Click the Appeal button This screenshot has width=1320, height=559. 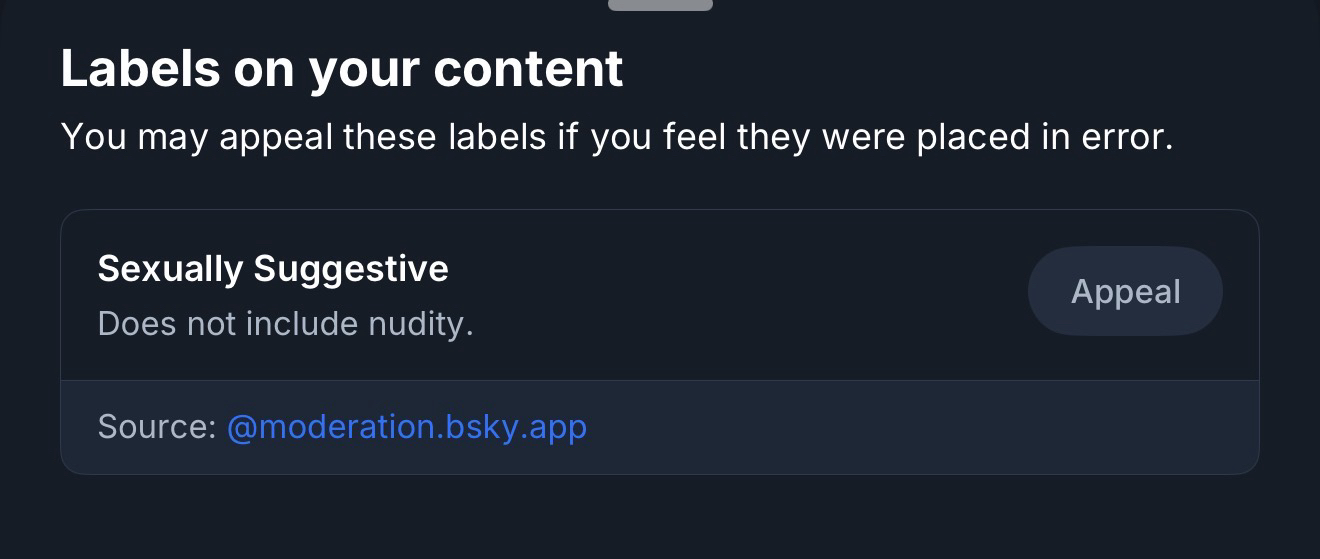(1125, 291)
